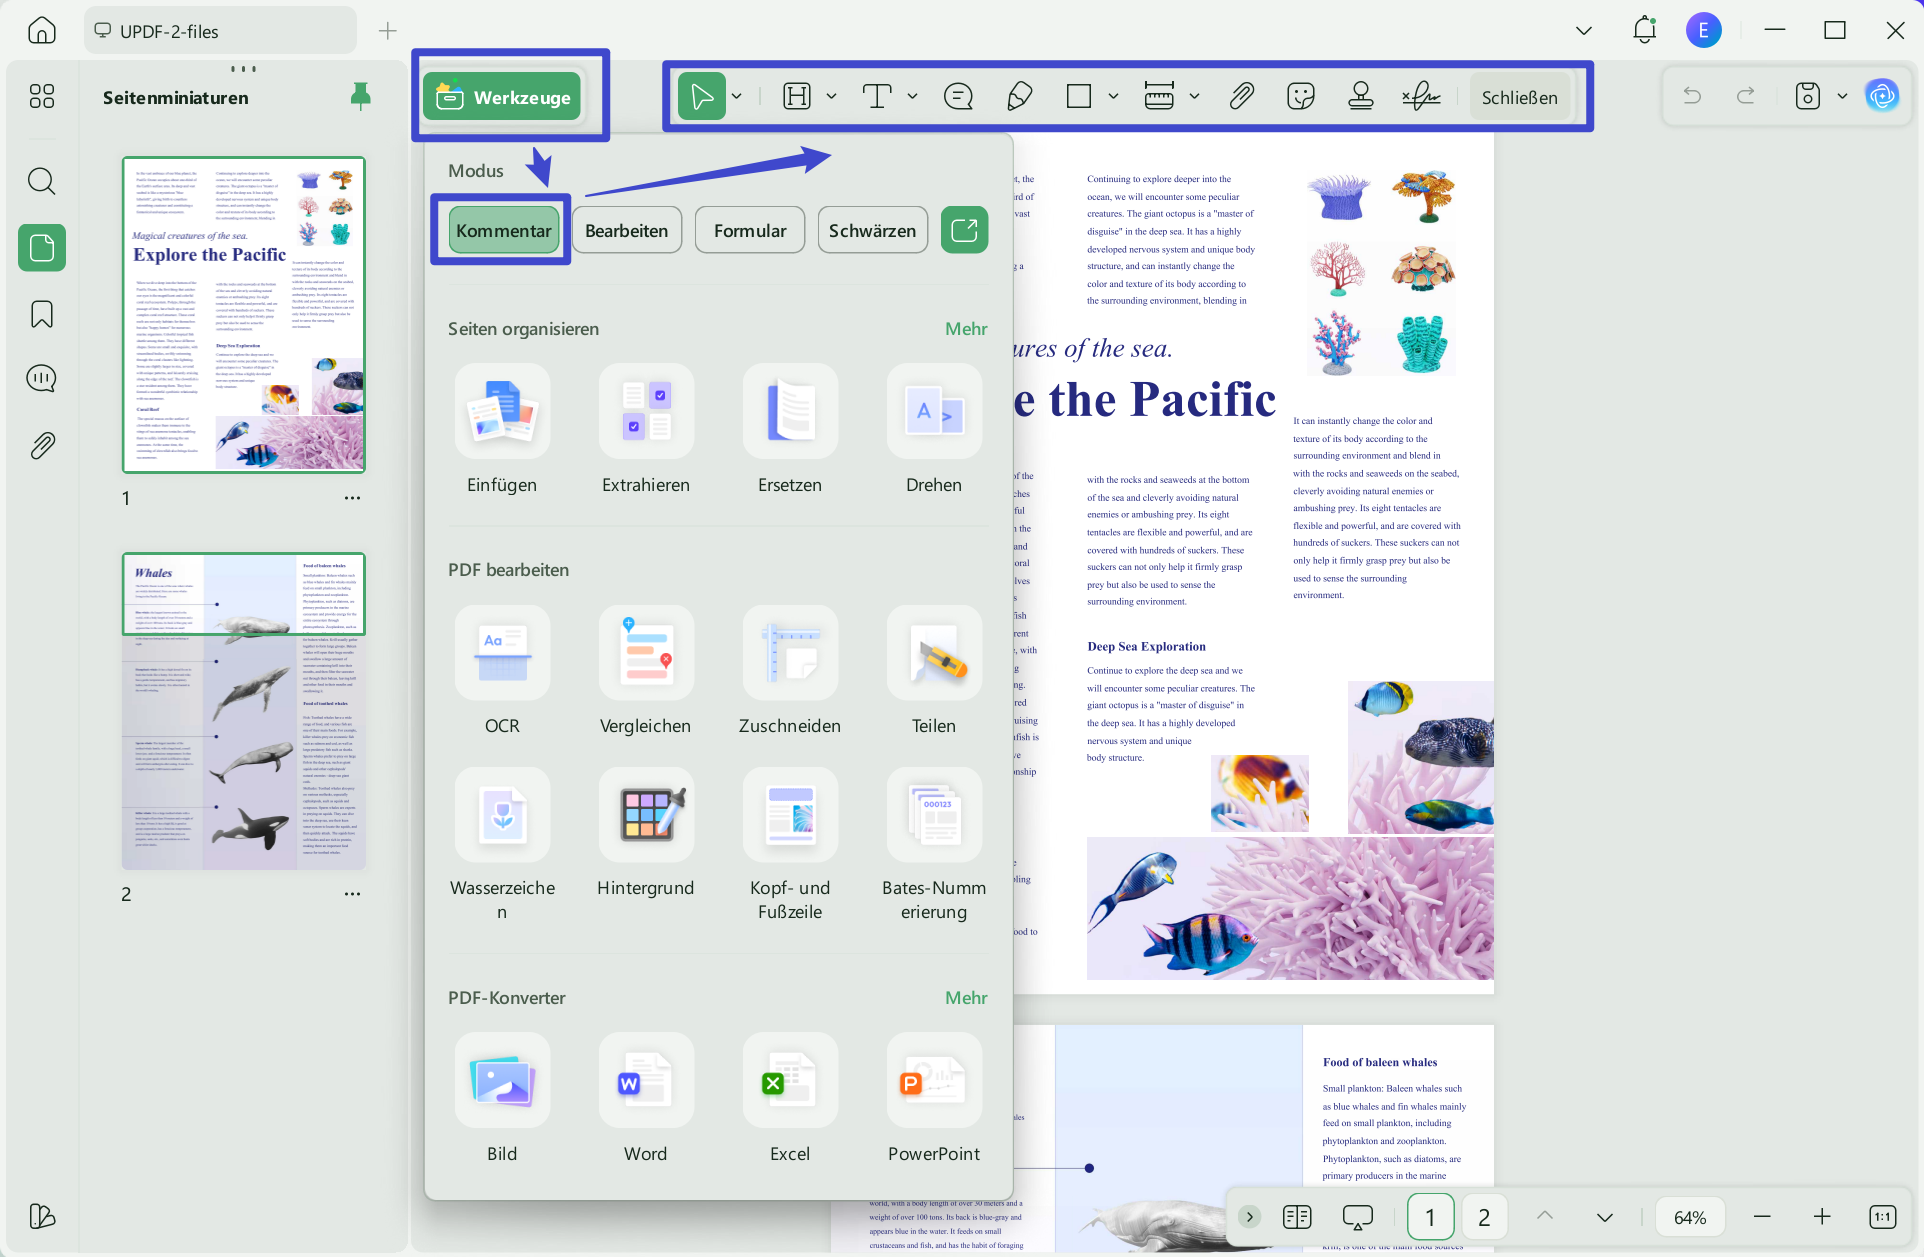Select the sticky note comment tool
The image size is (1924, 1257).
tap(958, 97)
